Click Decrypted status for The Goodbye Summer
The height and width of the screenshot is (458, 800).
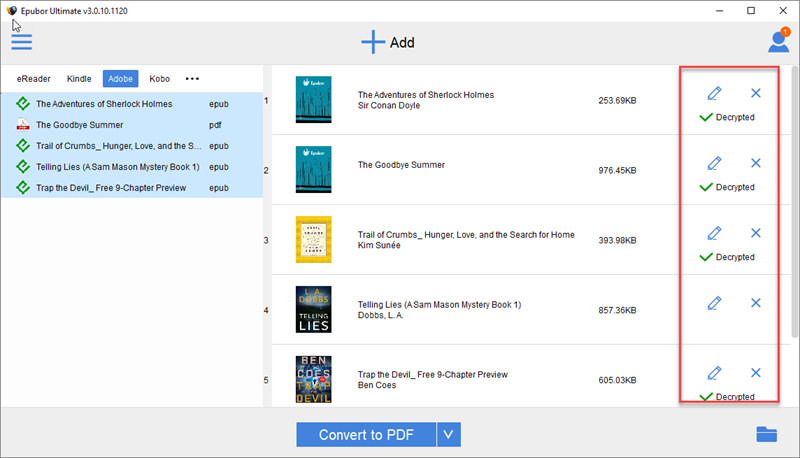pyautogui.click(x=727, y=187)
